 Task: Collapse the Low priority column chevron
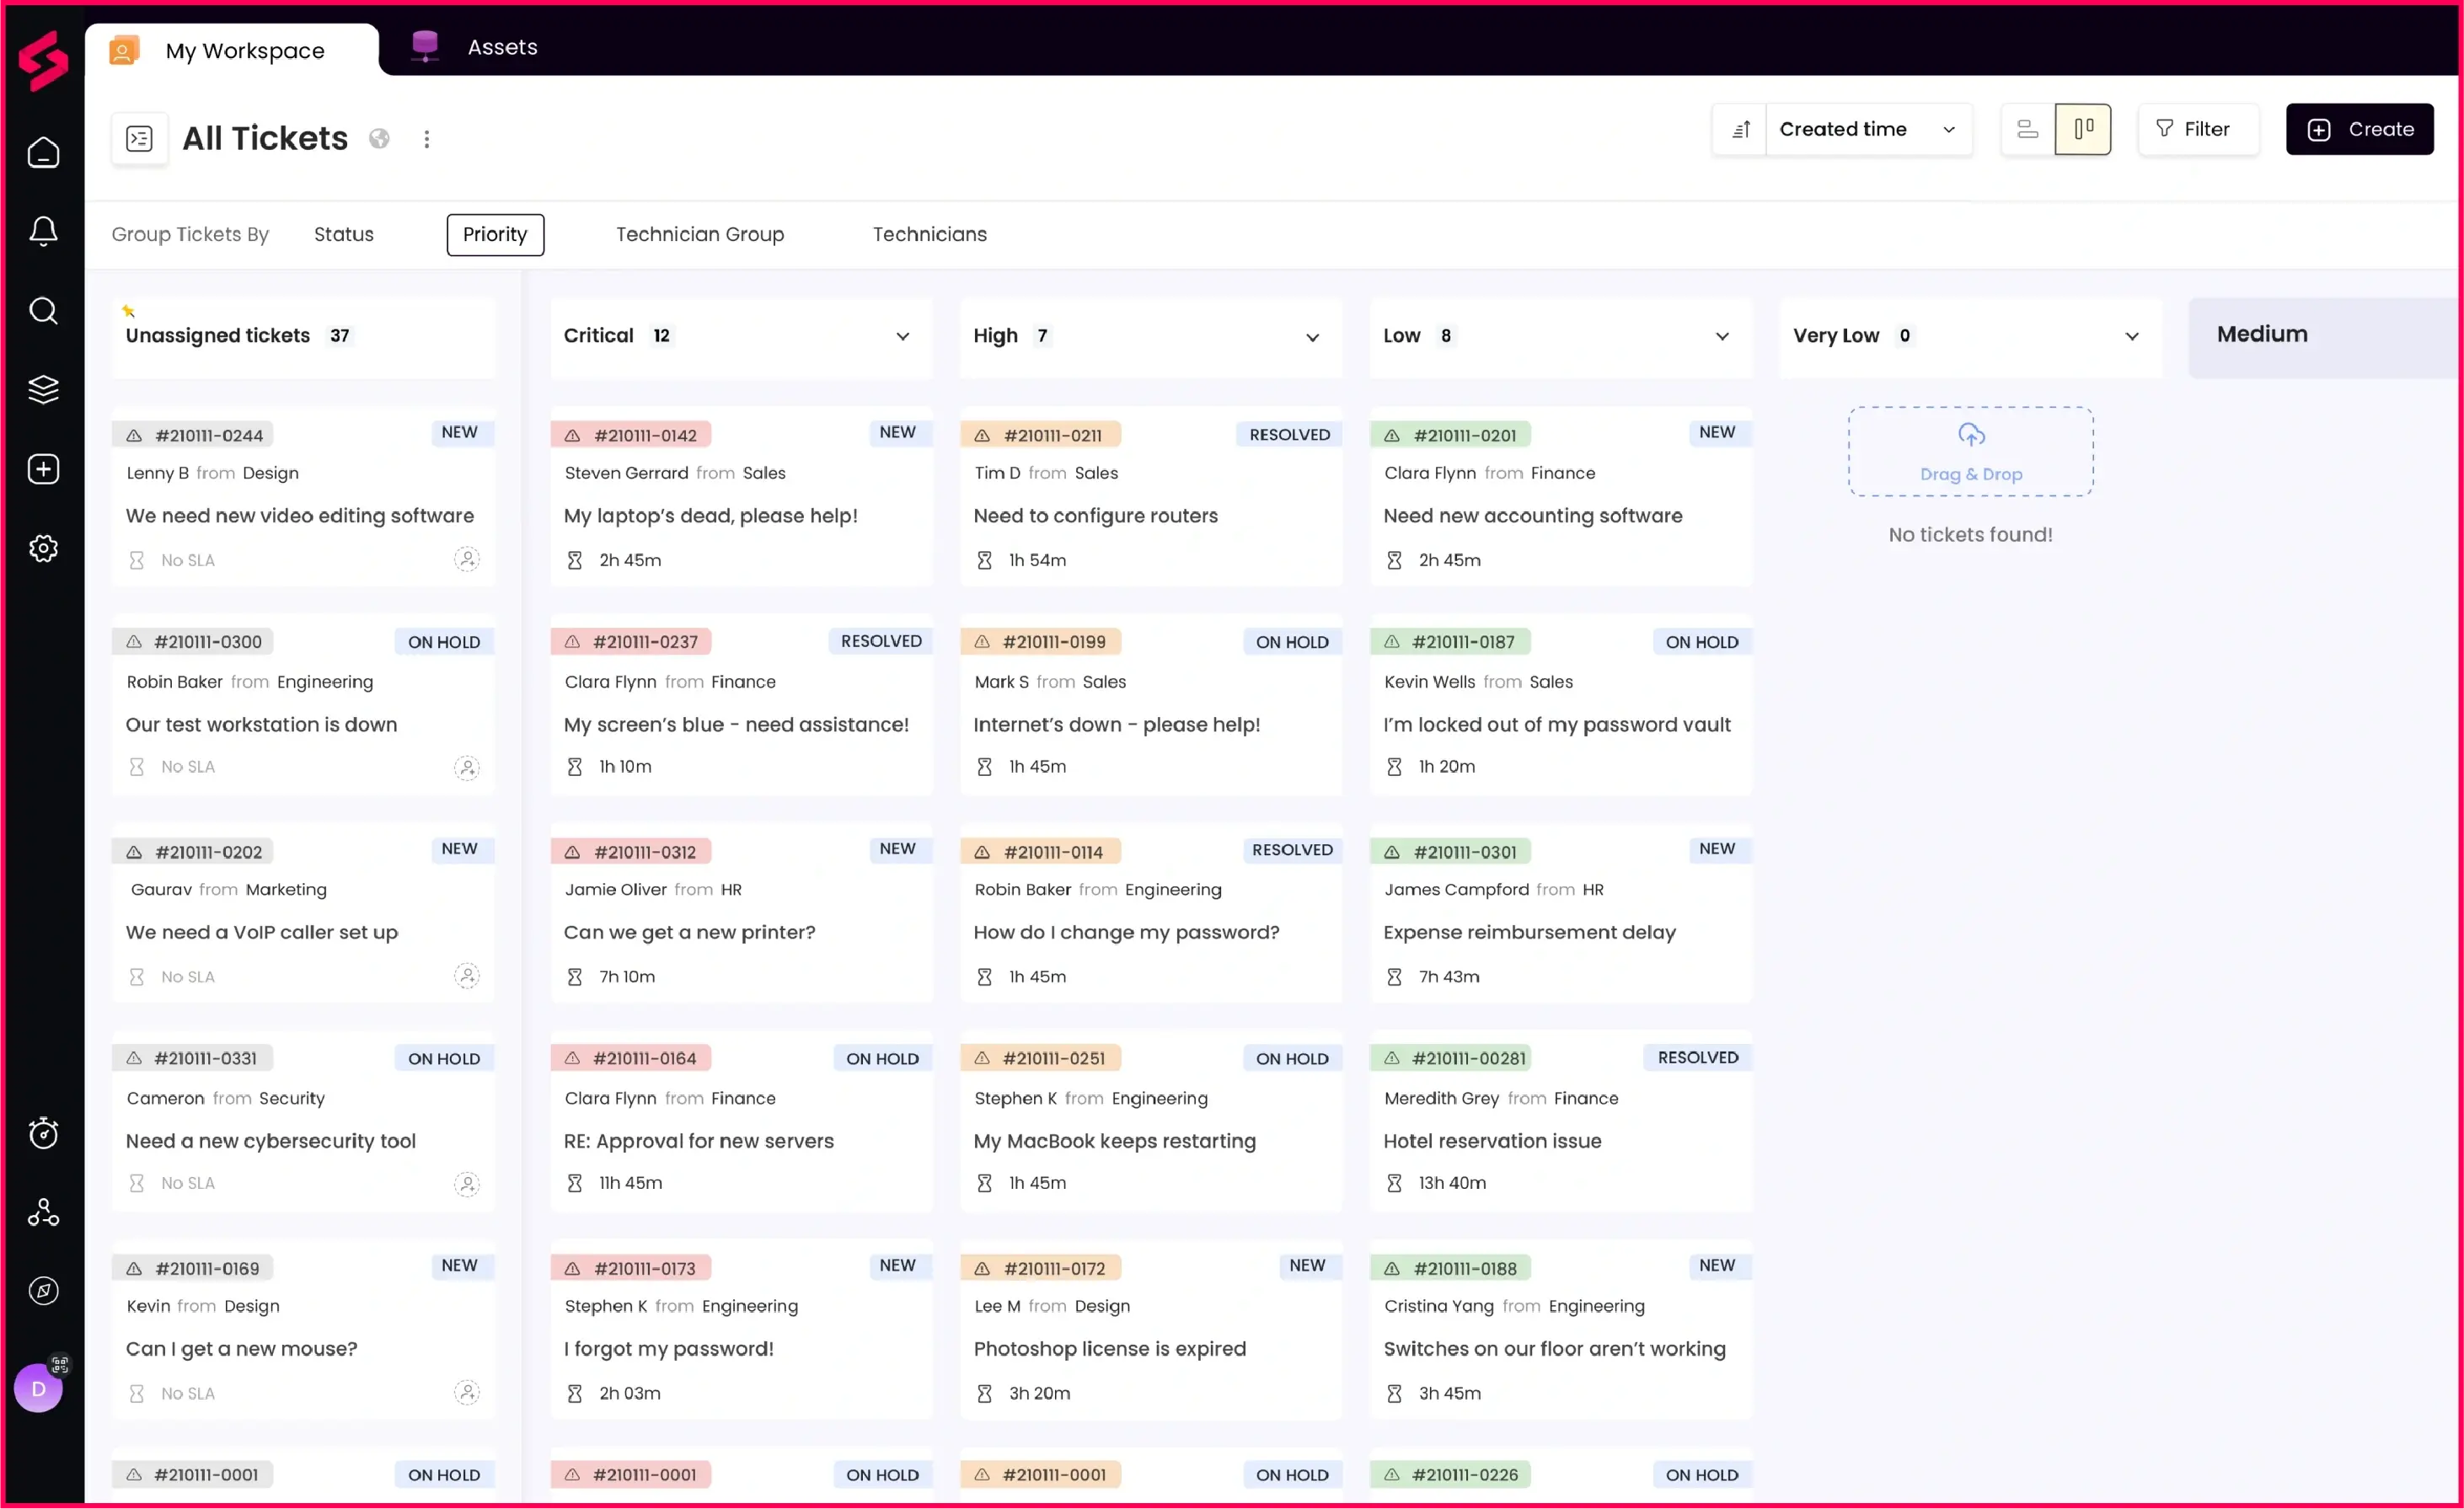click(1722, 336)
